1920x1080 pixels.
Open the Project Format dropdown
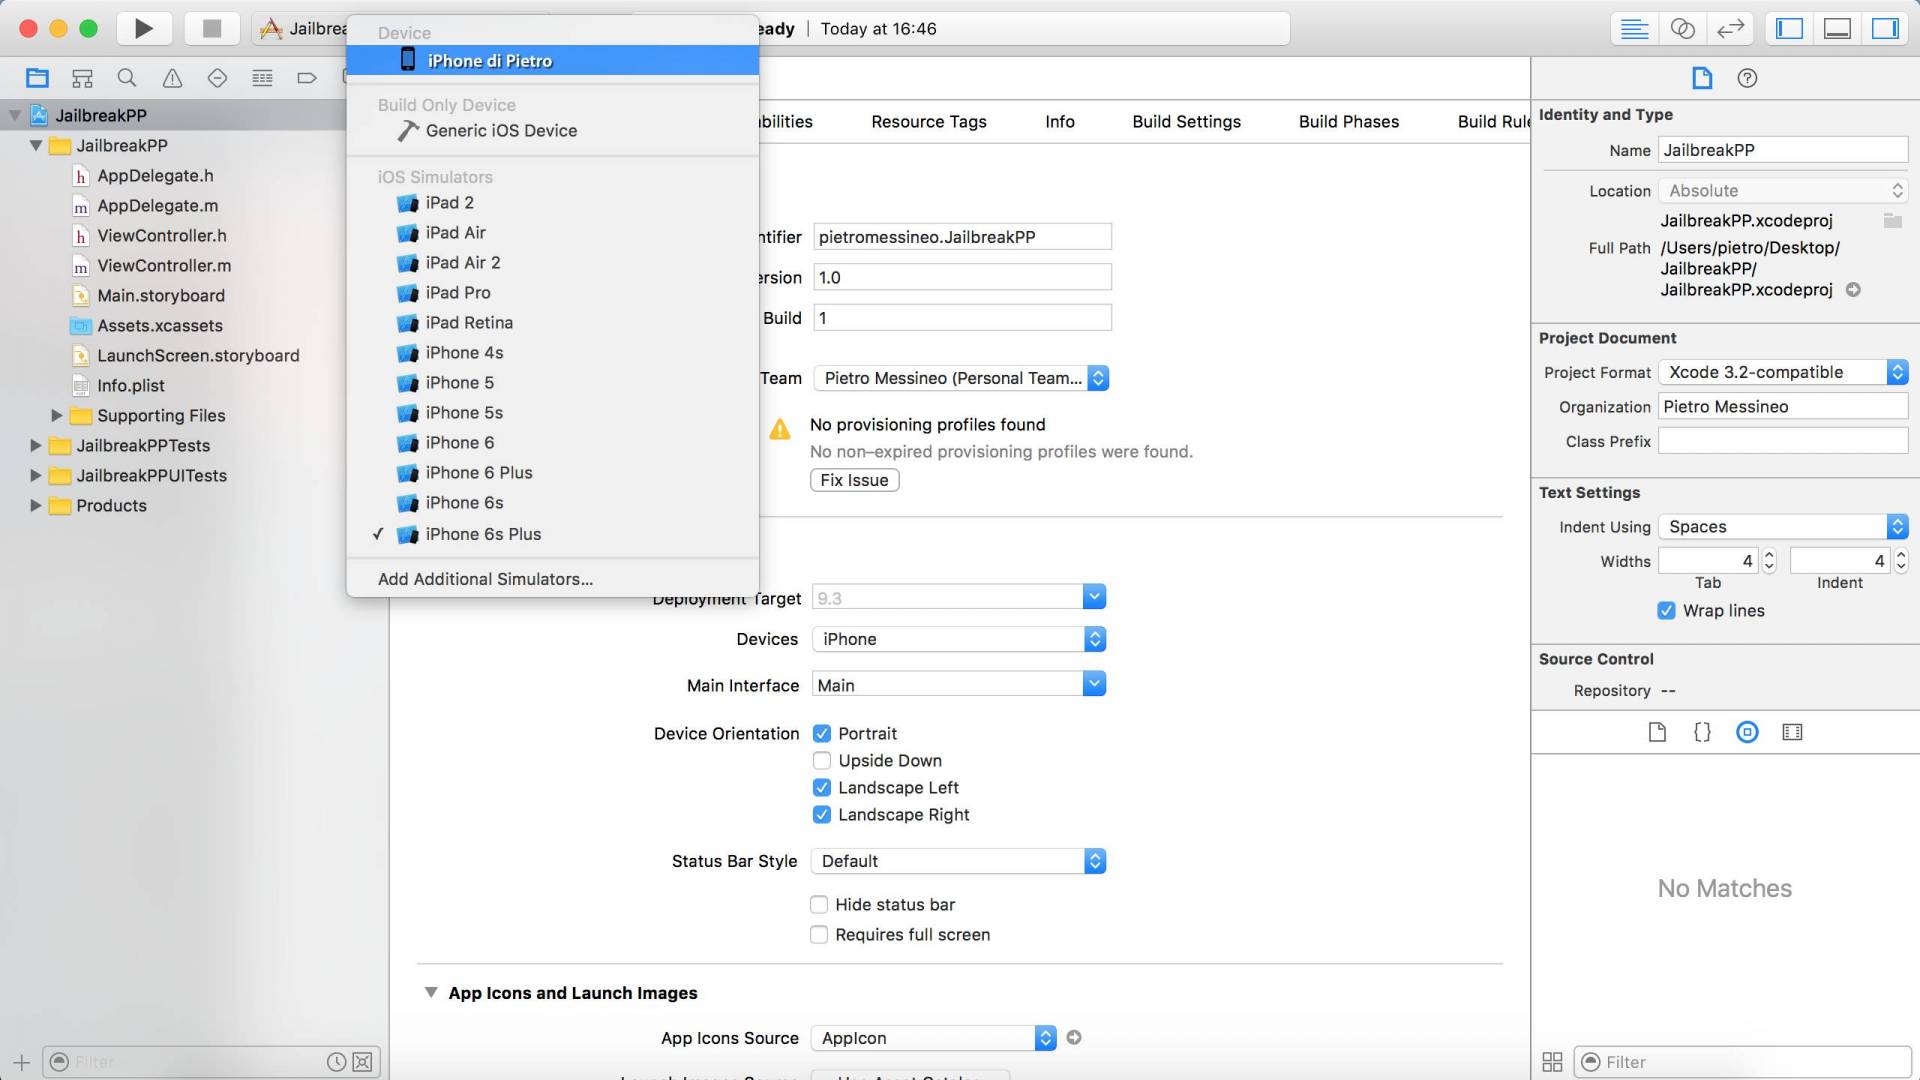pyautogui.click(x=1783, y=372)
